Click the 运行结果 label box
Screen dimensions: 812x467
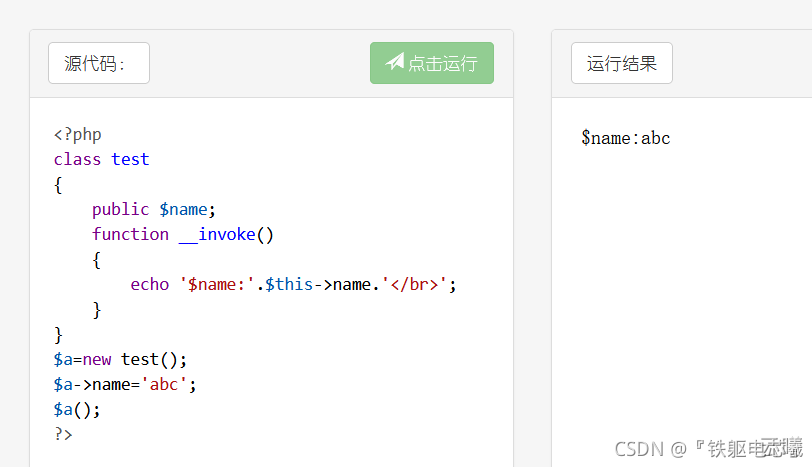coord(622,63)
